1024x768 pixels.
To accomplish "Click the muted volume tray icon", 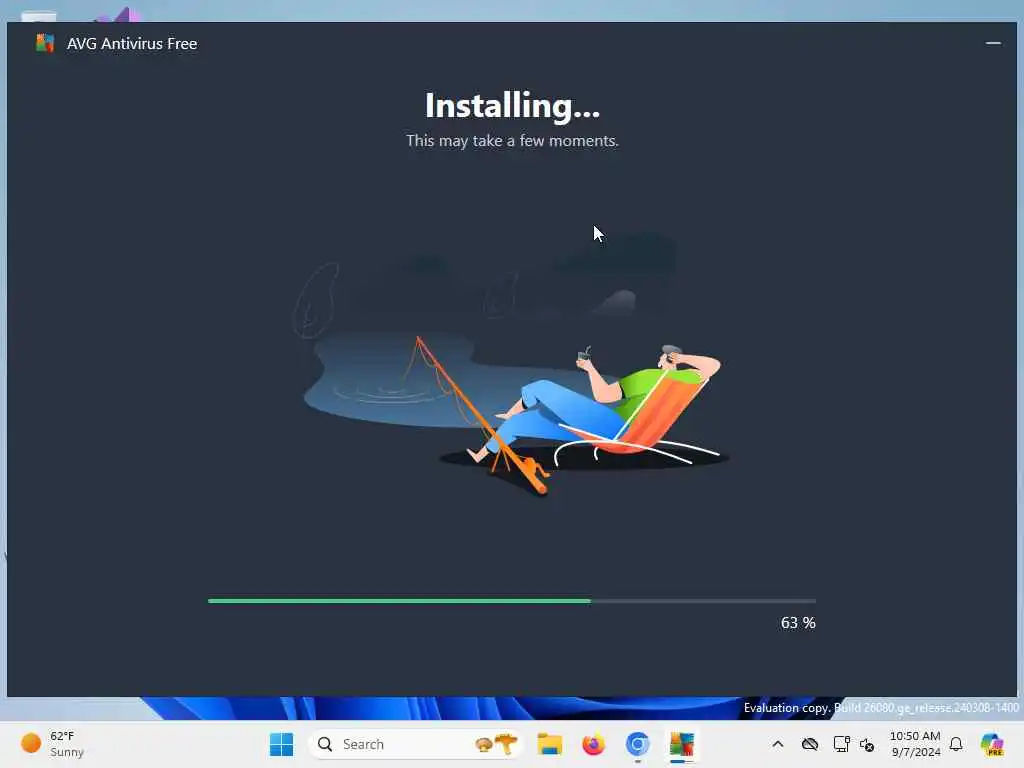I will (x=867, y=744).
